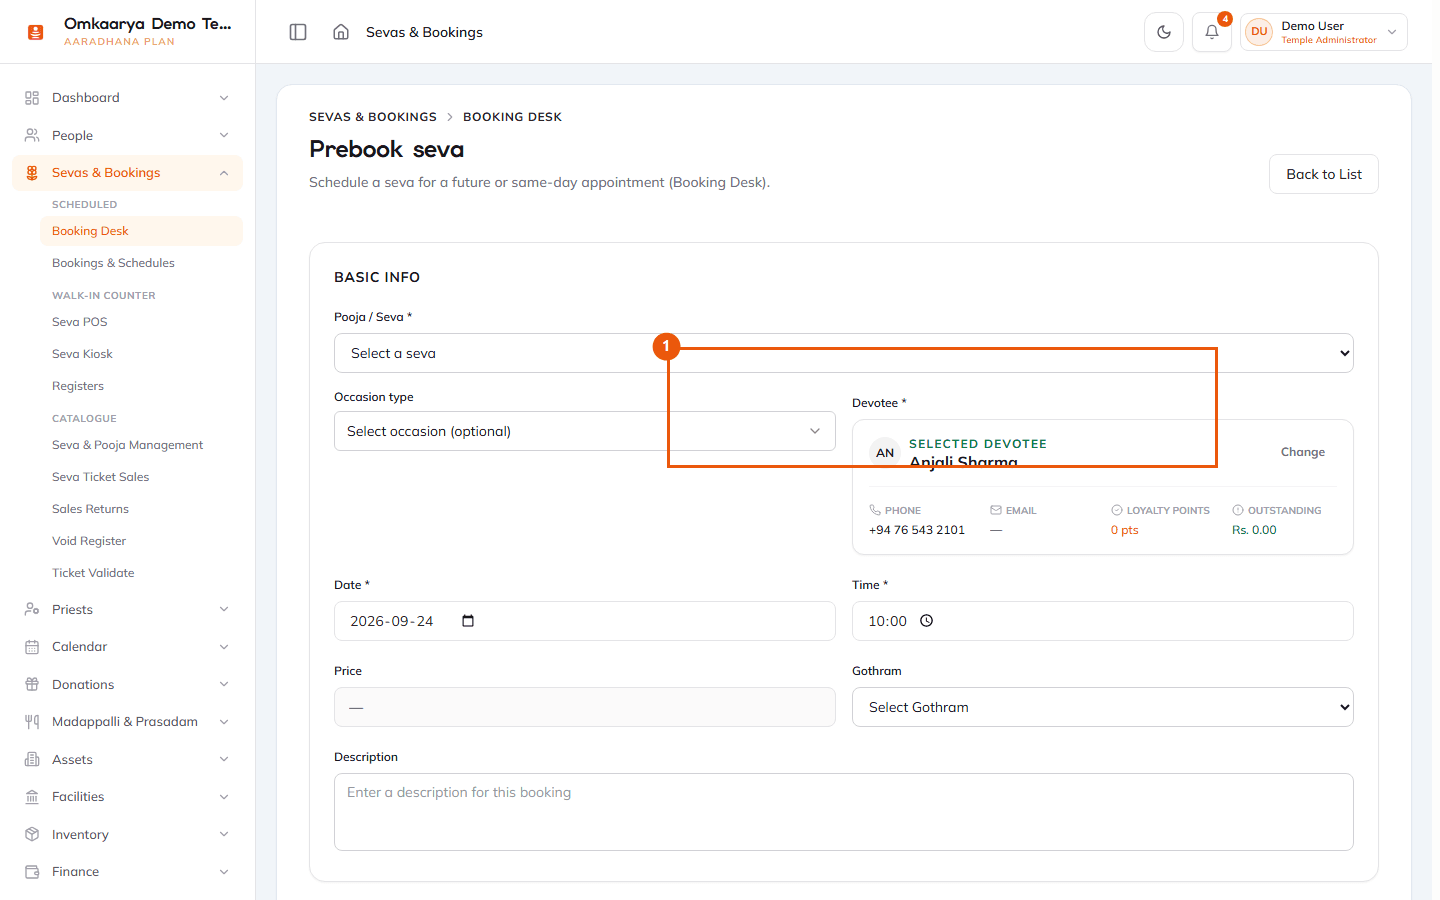Open Sales Returns in sidebar

90,509
